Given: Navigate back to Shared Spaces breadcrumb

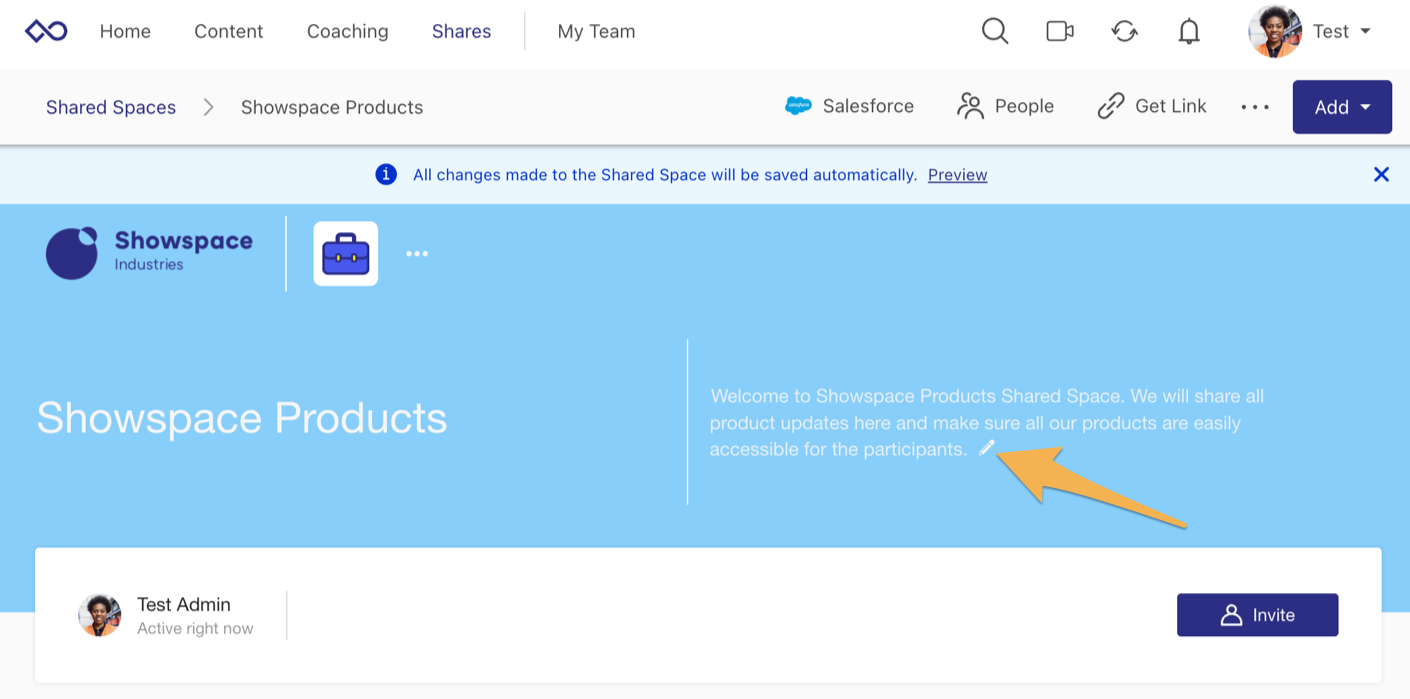Looking at the screenshot, I should [x=110, y=107].
